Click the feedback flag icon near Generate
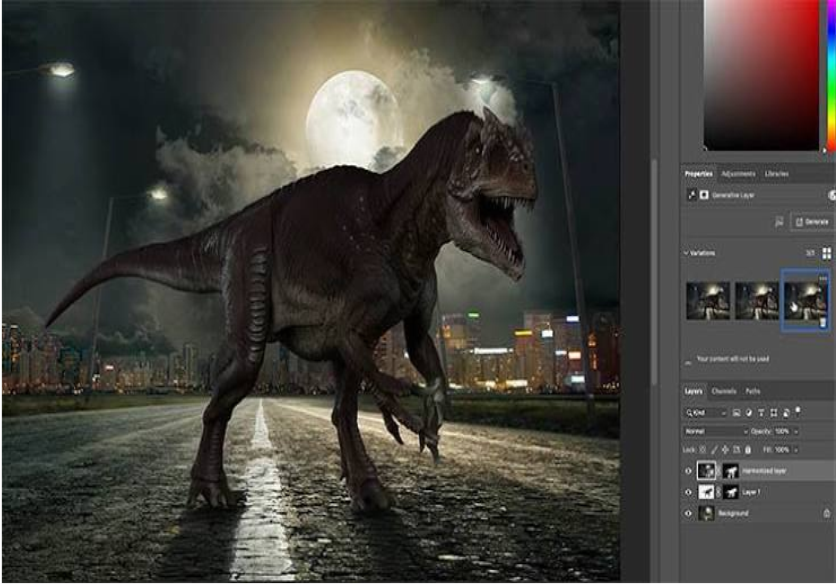 [779, 222]
